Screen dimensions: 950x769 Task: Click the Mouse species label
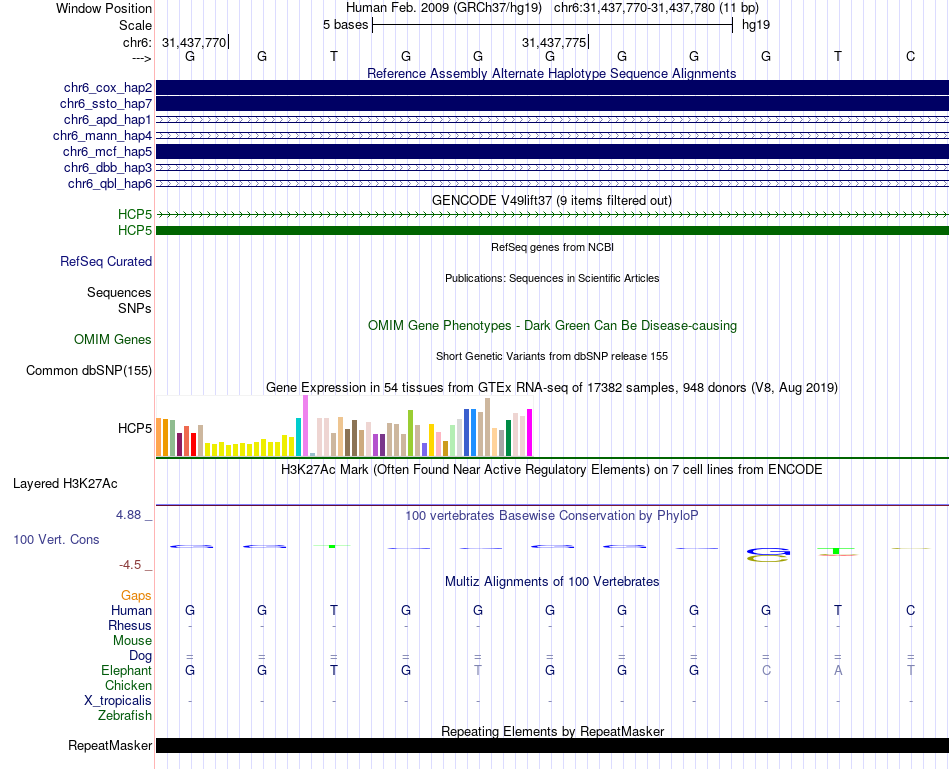(132, 641)
